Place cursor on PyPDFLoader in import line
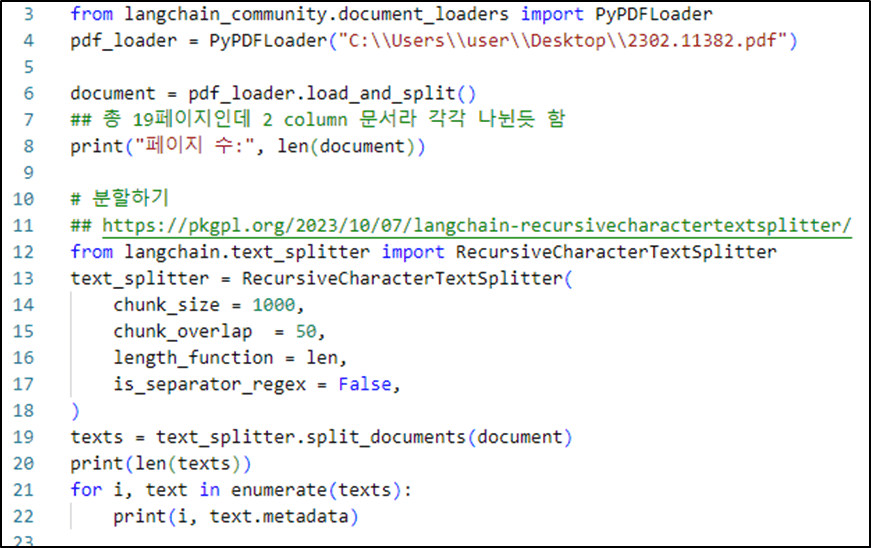Screen dimensions: 871x548 pos(653,14)
